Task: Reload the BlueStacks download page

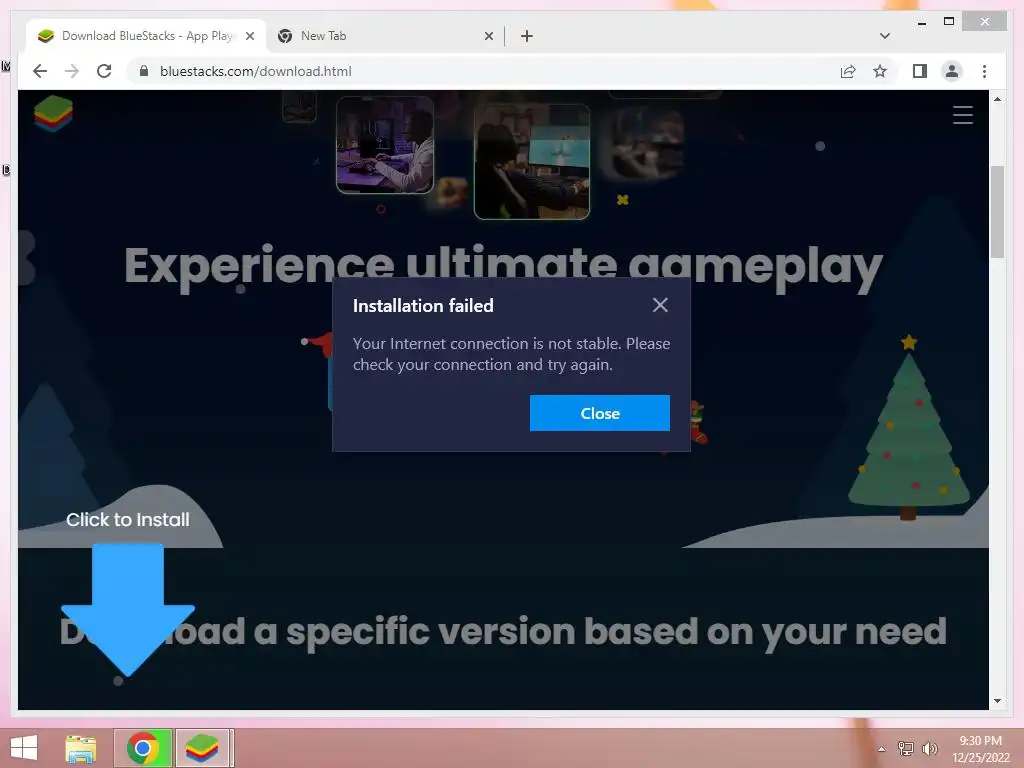Action: (104, 71)
